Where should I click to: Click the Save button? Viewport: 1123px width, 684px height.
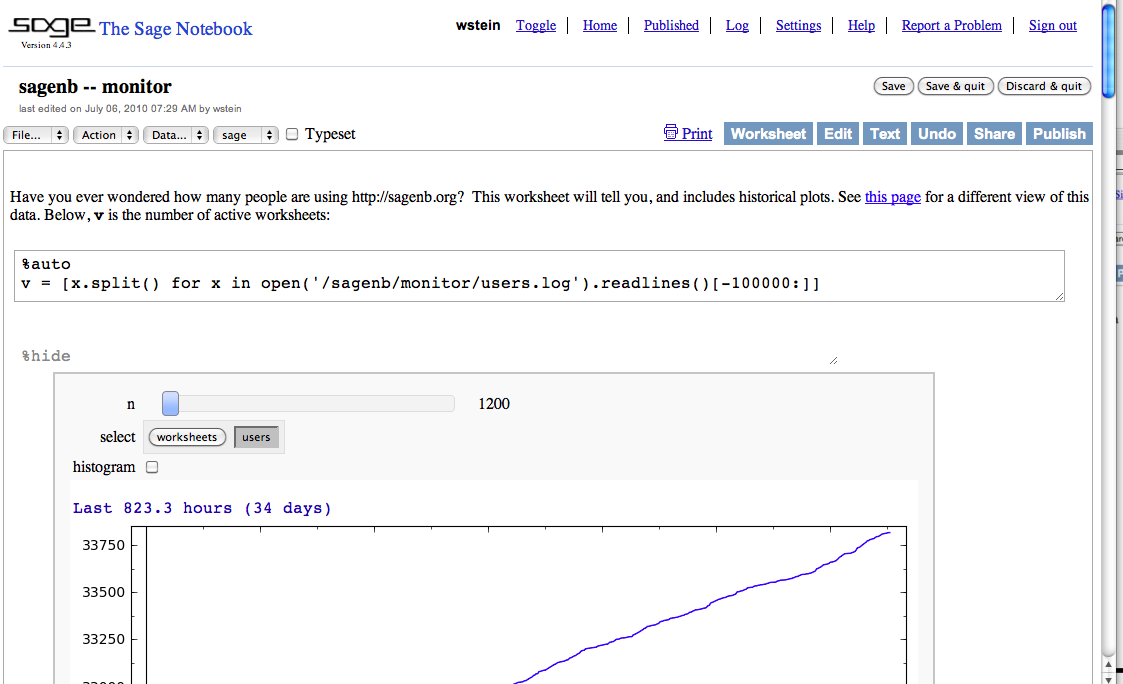point(893,86)
